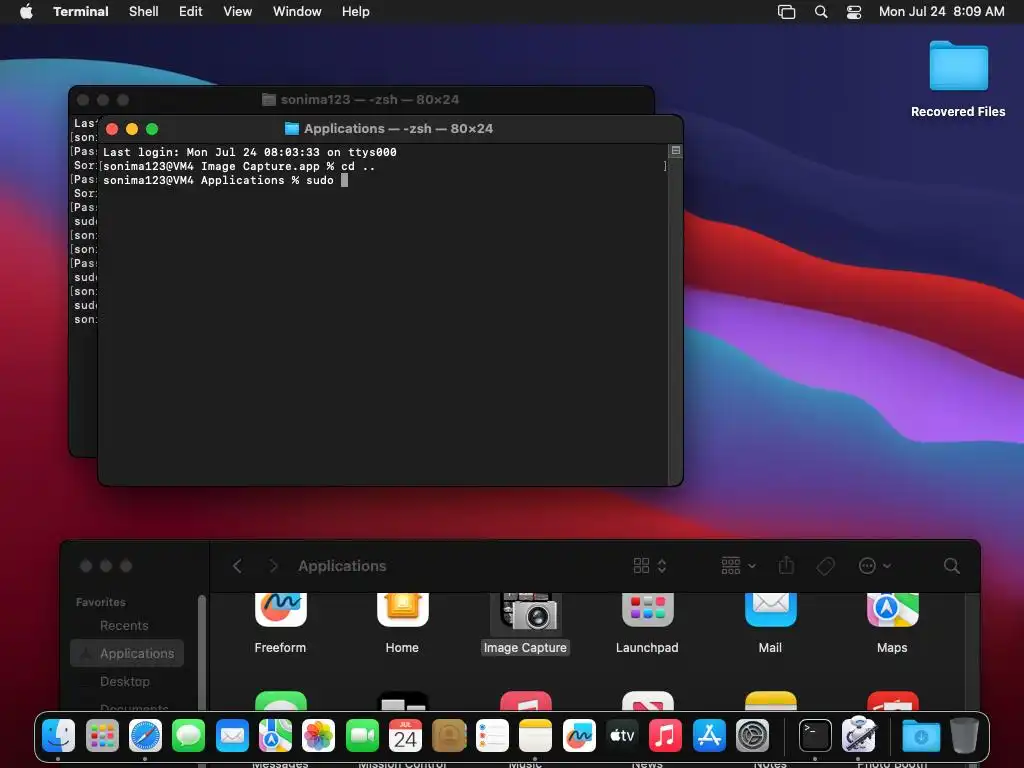Screen dimensions: 1024x768
Task: Open the Terminal app menu
Action: pos(81,11)
